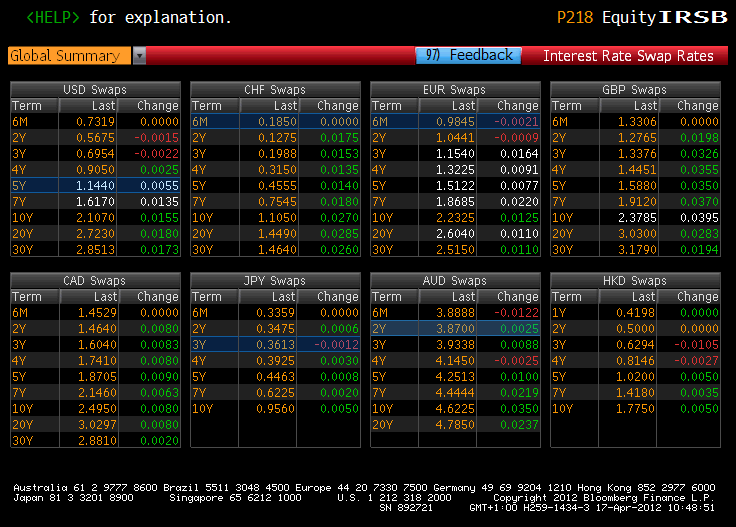Image resolution: width=736 pixels, height=527 pixels.
Task: Click AUD Swaps 20Y last 4.7850
Action: 455,424
